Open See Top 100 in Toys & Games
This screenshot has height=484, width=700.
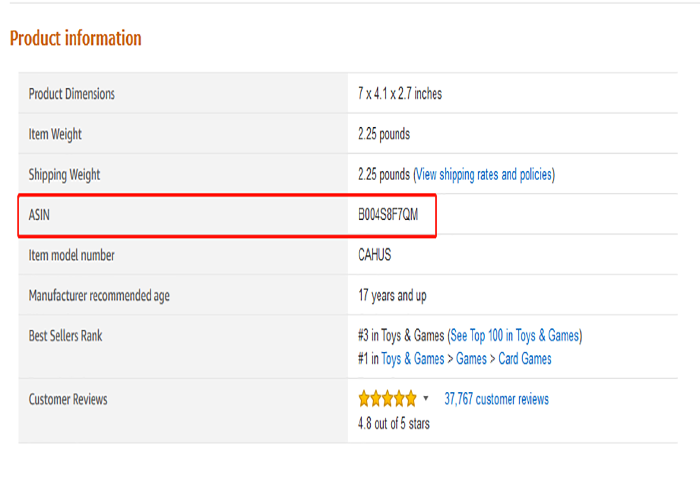click(515, 336)
